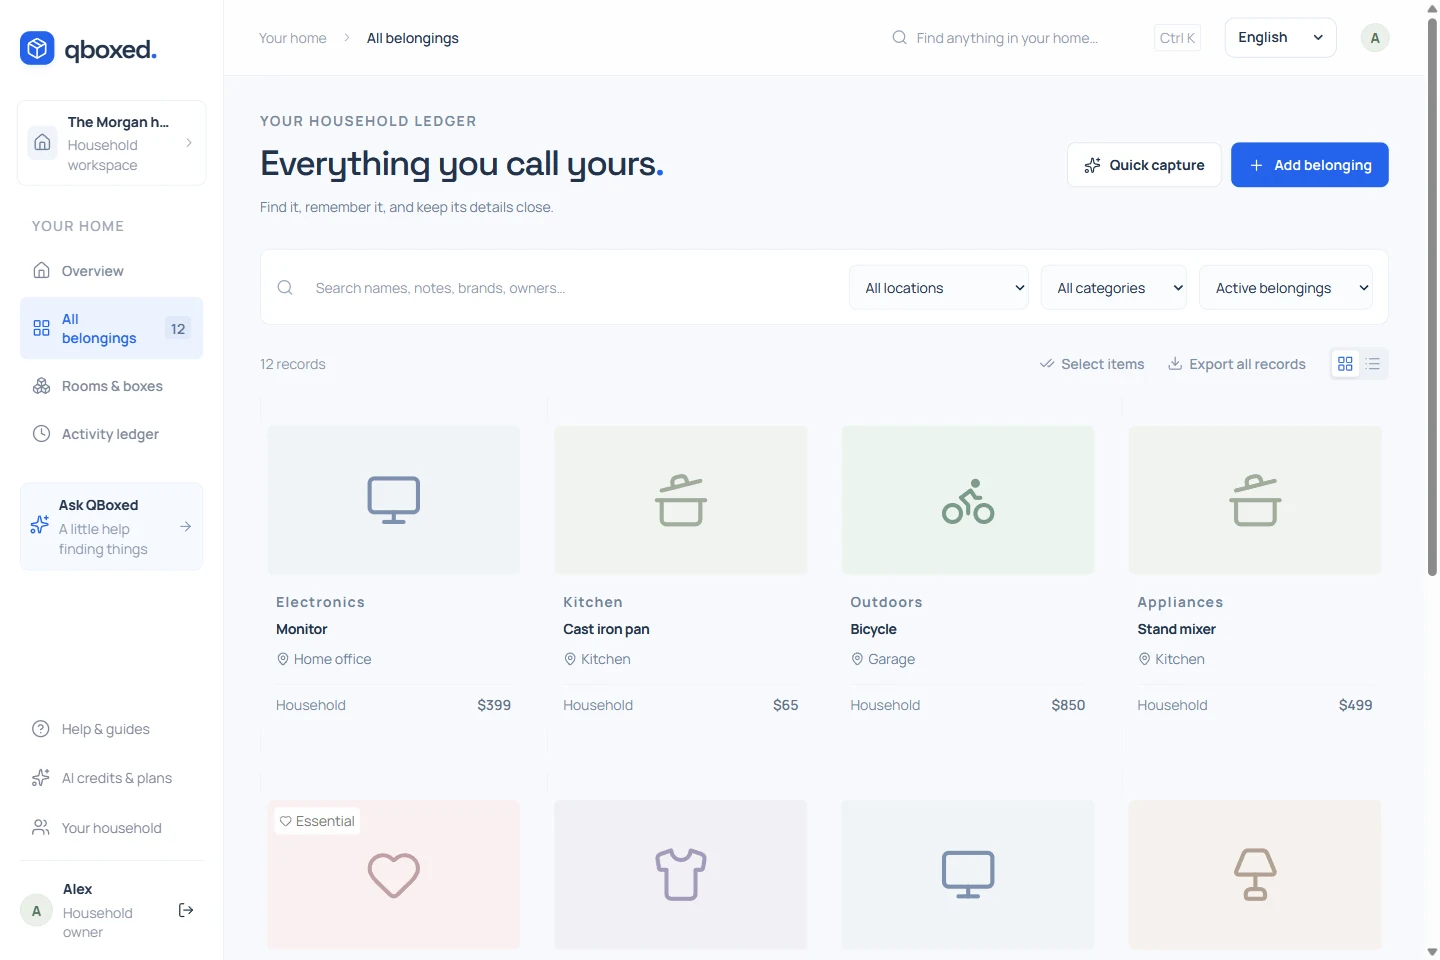Open the Morgan household workspace switcher
The height and width of the screenshot is (960, 1440).
click(111, 143)
